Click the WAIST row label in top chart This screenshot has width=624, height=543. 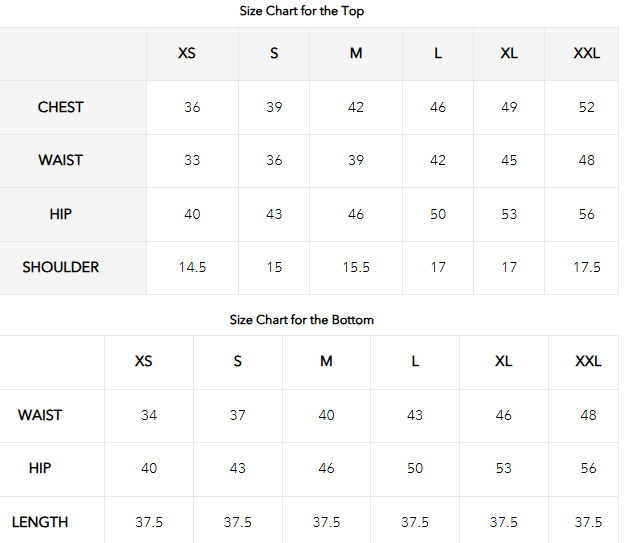point(61,160)
